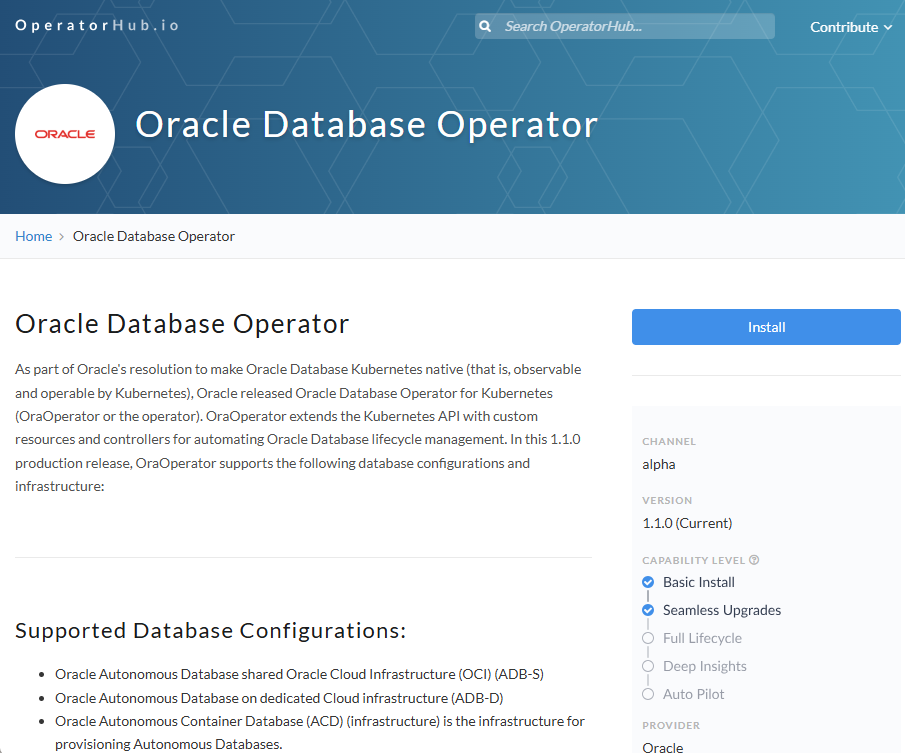
Task: Open the Contribute dropdown menu
Action: coord(845,27)
